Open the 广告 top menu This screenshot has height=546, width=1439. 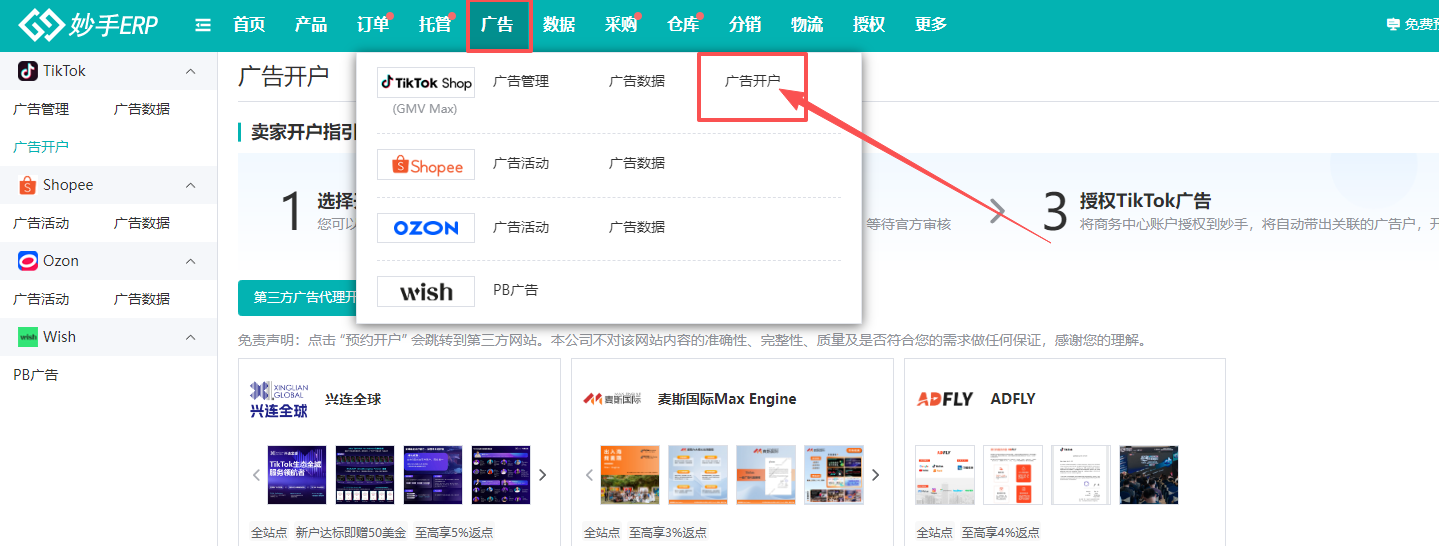[497, 25]
